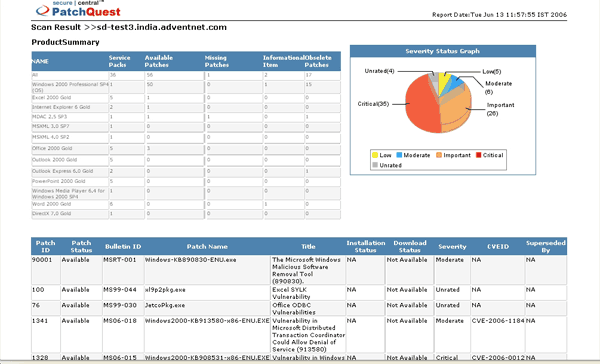Click the Severity column header
The width and height of the screenshot is (600, 364).
(452, 246)
